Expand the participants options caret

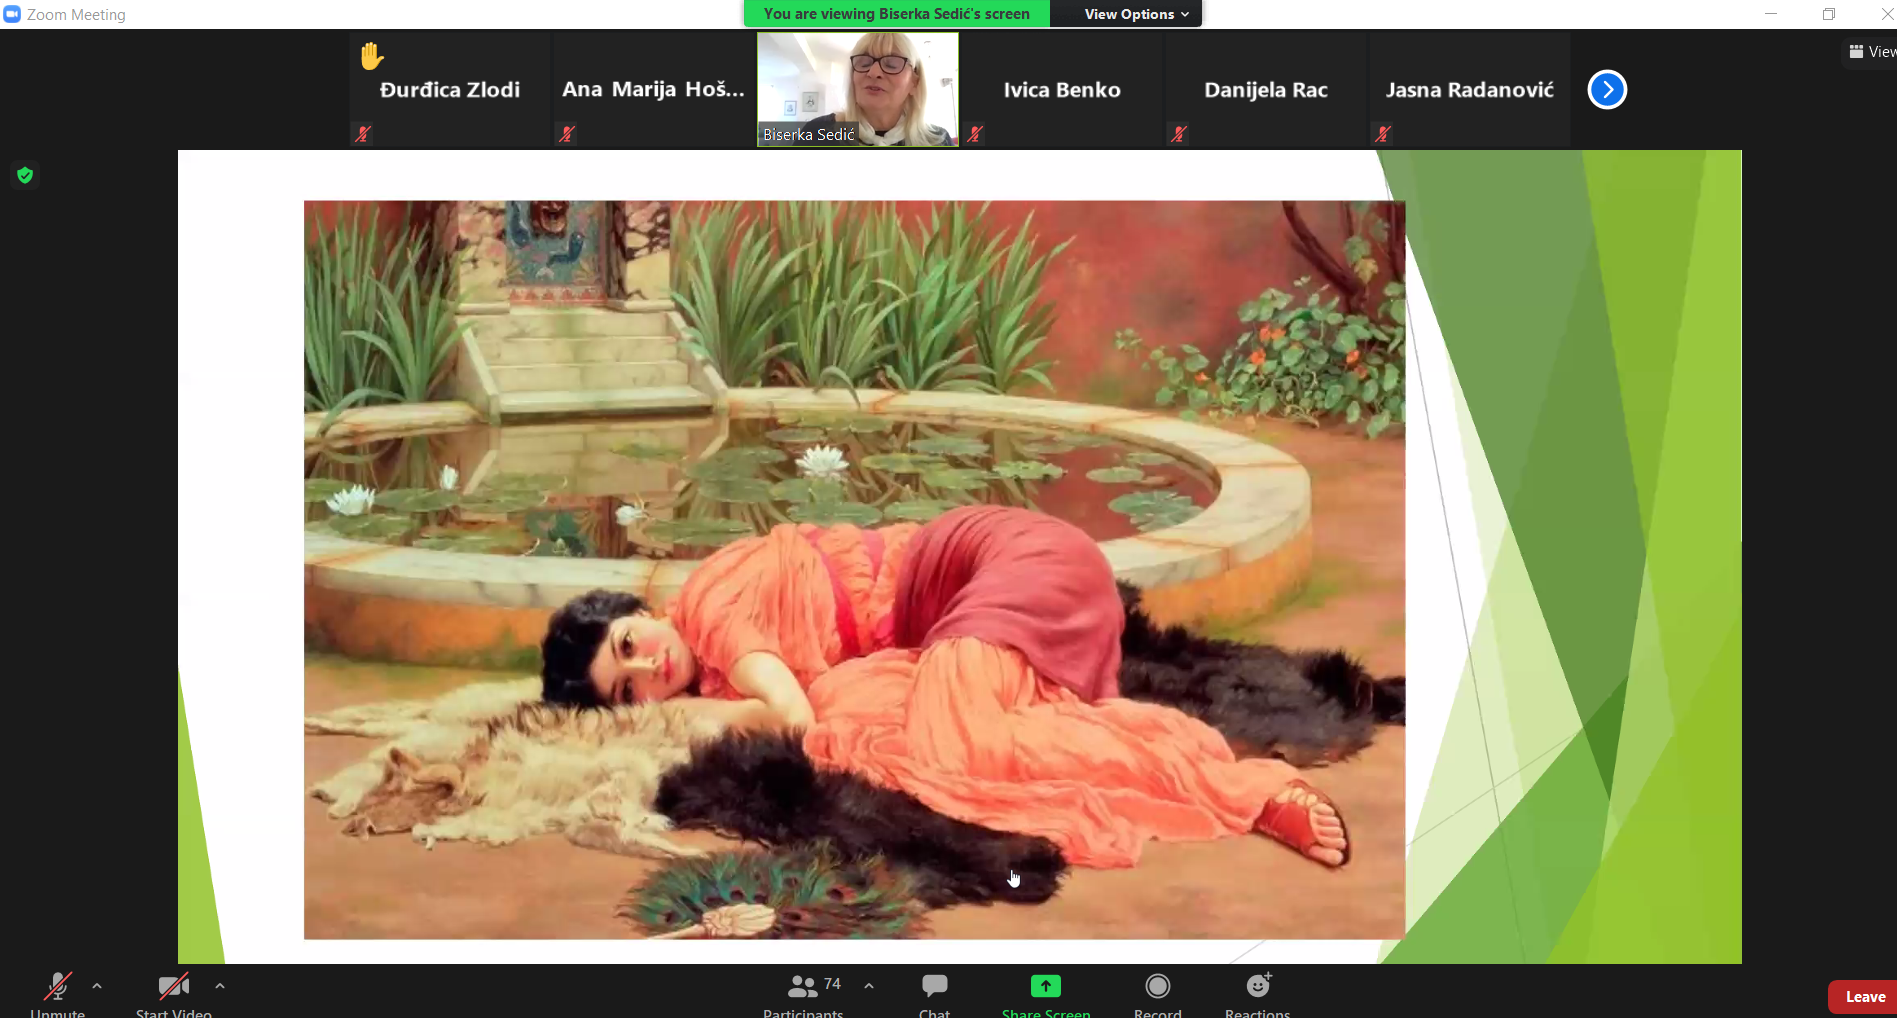point(869,986)
